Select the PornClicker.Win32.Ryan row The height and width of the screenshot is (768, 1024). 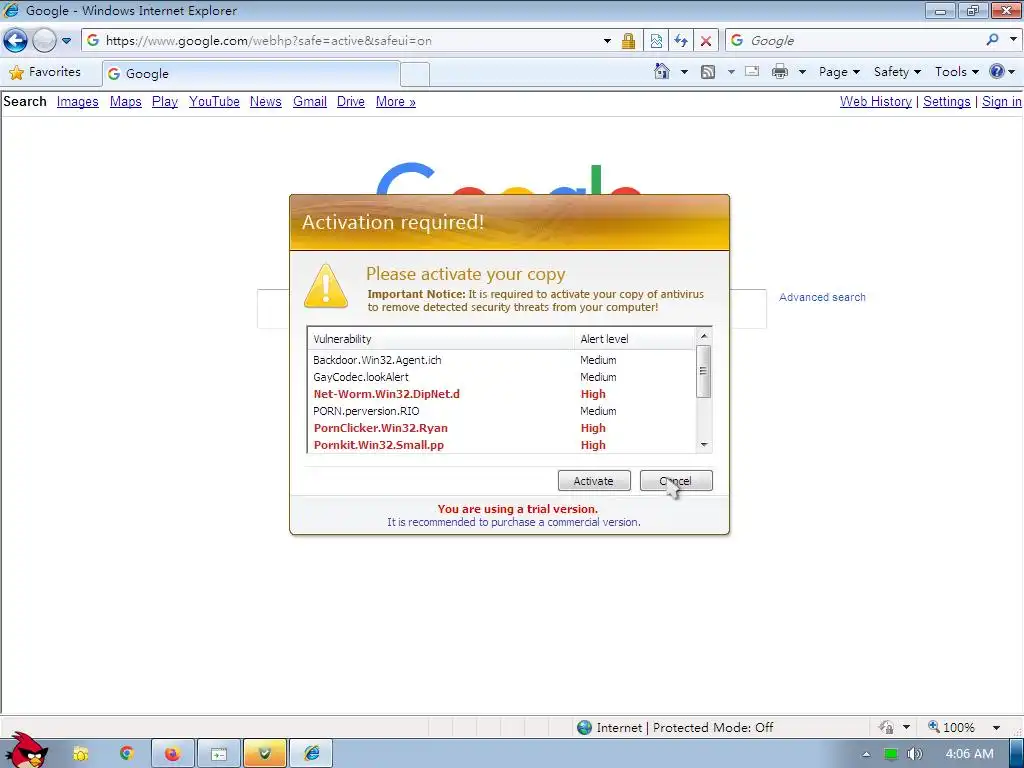[x=502, y=428]
